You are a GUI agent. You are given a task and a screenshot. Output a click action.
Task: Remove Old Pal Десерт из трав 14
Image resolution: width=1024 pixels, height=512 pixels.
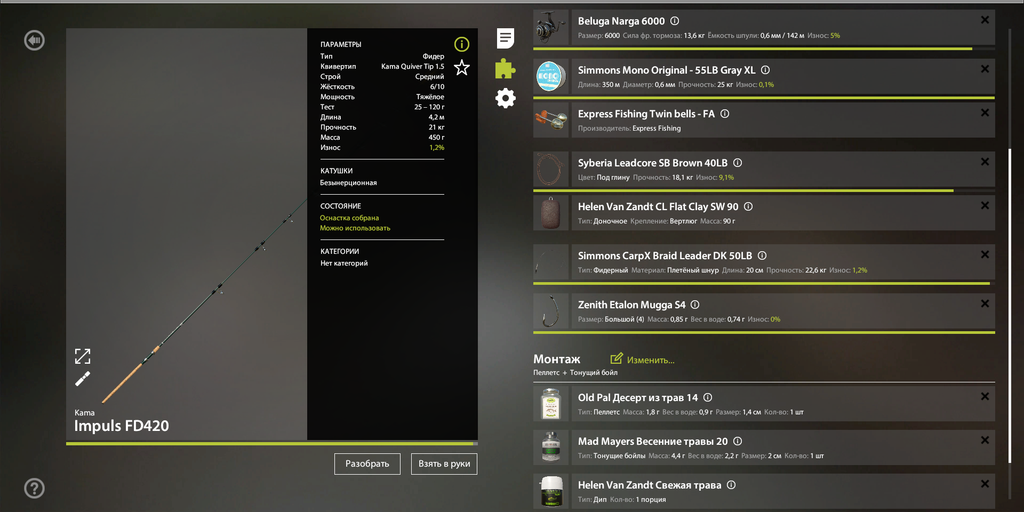coord(985,396)
